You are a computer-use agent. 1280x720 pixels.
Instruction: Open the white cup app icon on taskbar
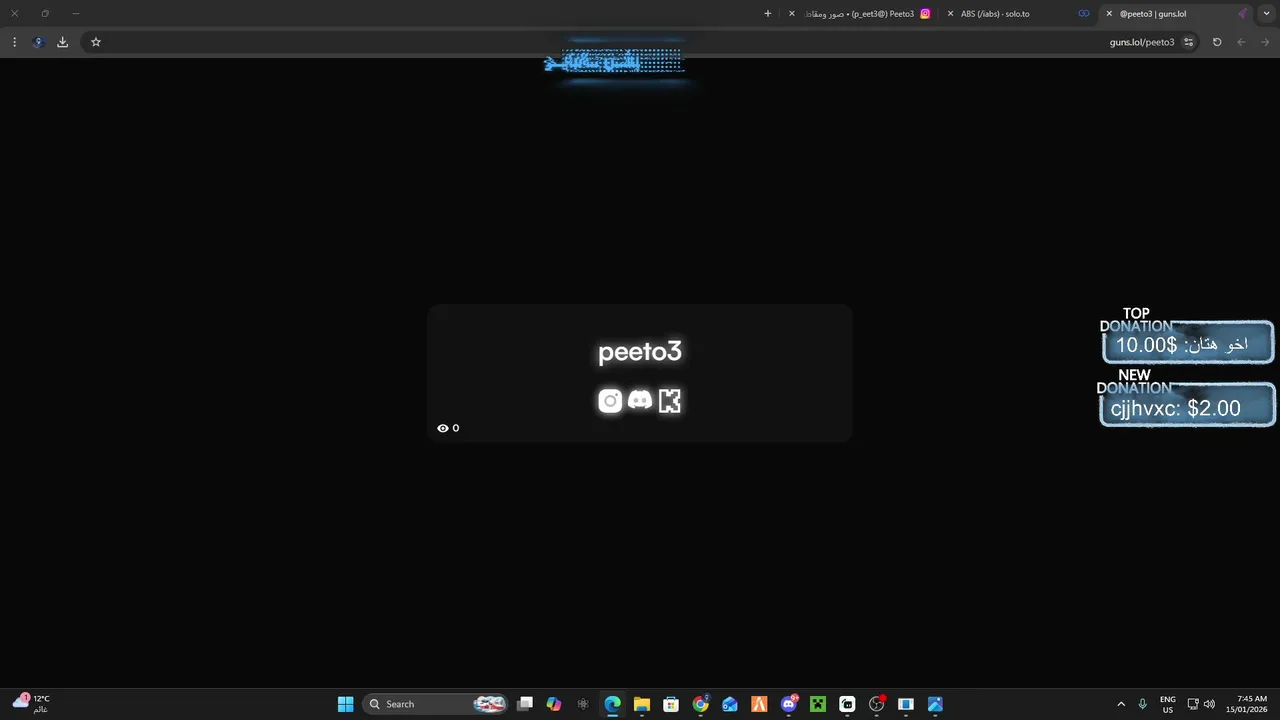pyautogui.click(x=847, y=704)
